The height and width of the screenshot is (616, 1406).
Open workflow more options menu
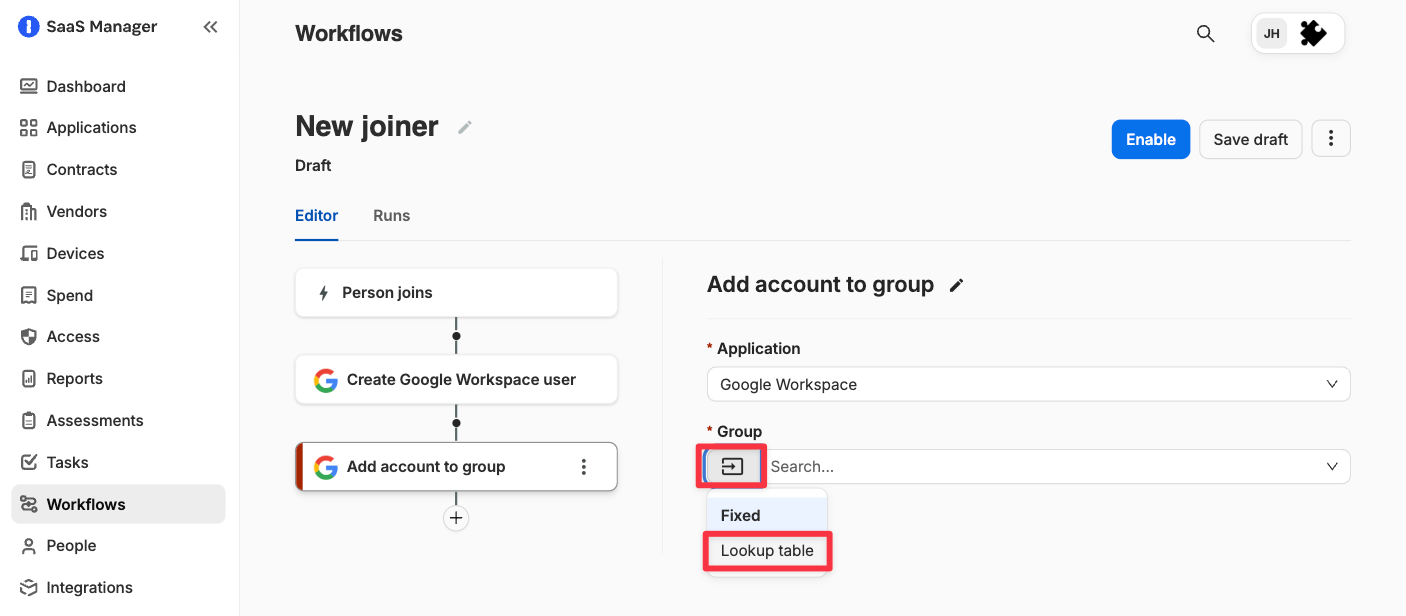click(1331, 139)
